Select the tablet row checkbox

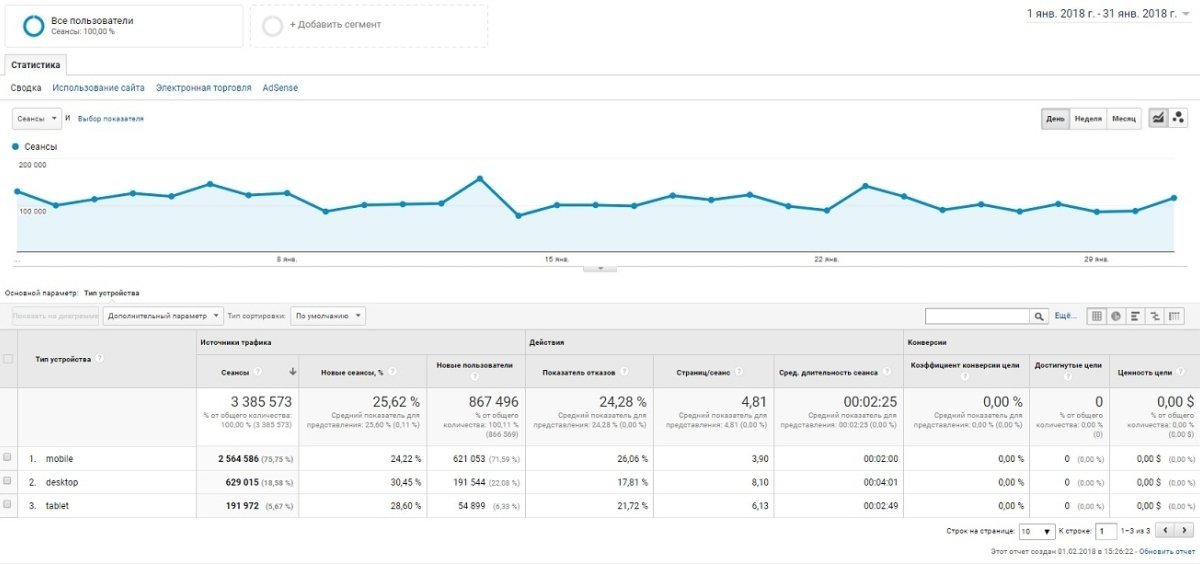[8, 505]
